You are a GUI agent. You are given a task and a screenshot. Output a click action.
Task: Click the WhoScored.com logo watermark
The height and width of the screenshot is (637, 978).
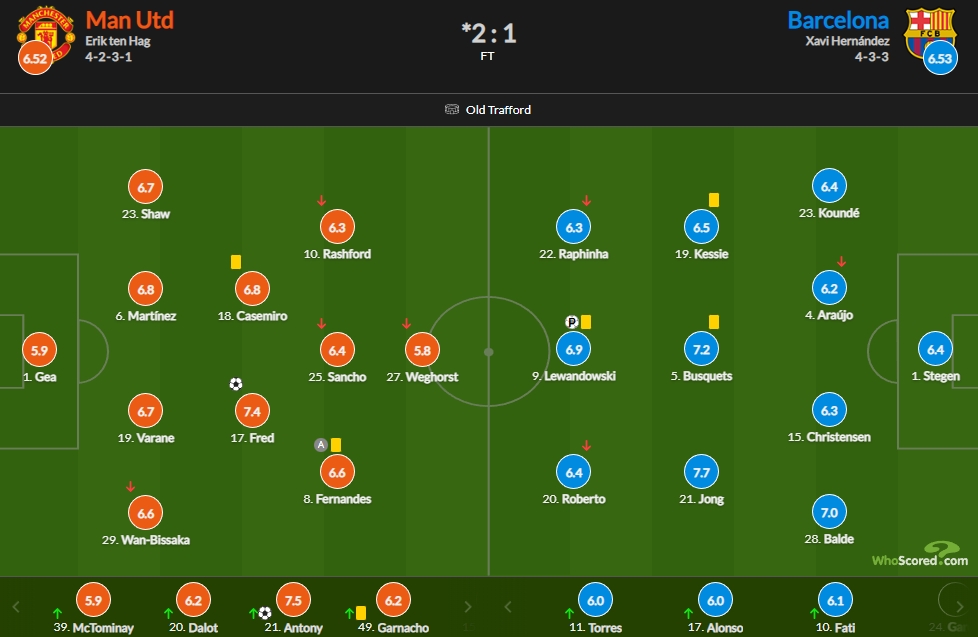click(x=920, y=554)
